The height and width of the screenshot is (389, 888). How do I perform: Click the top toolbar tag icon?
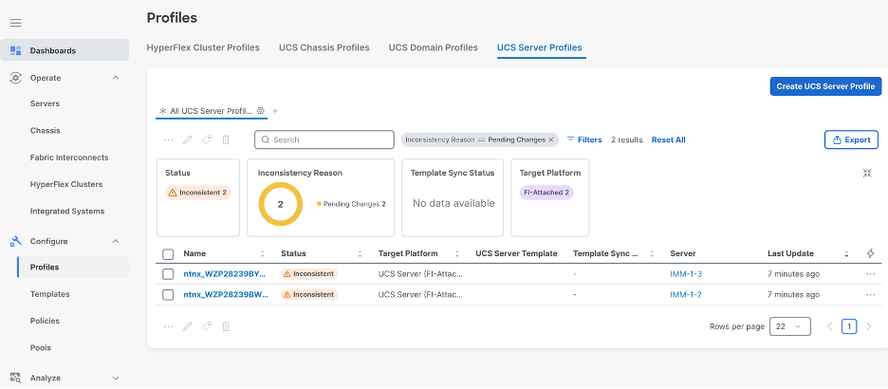(x=207, y=140)
